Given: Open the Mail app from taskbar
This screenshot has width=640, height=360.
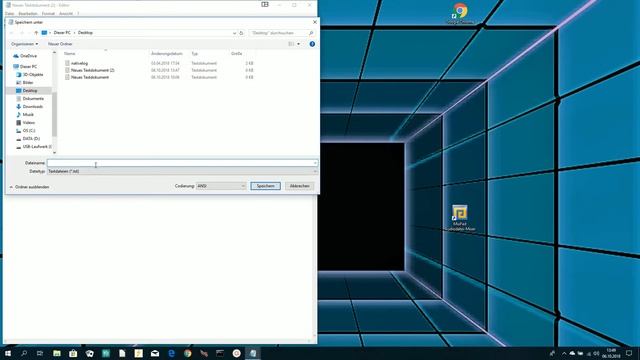Looking at the screenshot, I should (x=155, y=353).
